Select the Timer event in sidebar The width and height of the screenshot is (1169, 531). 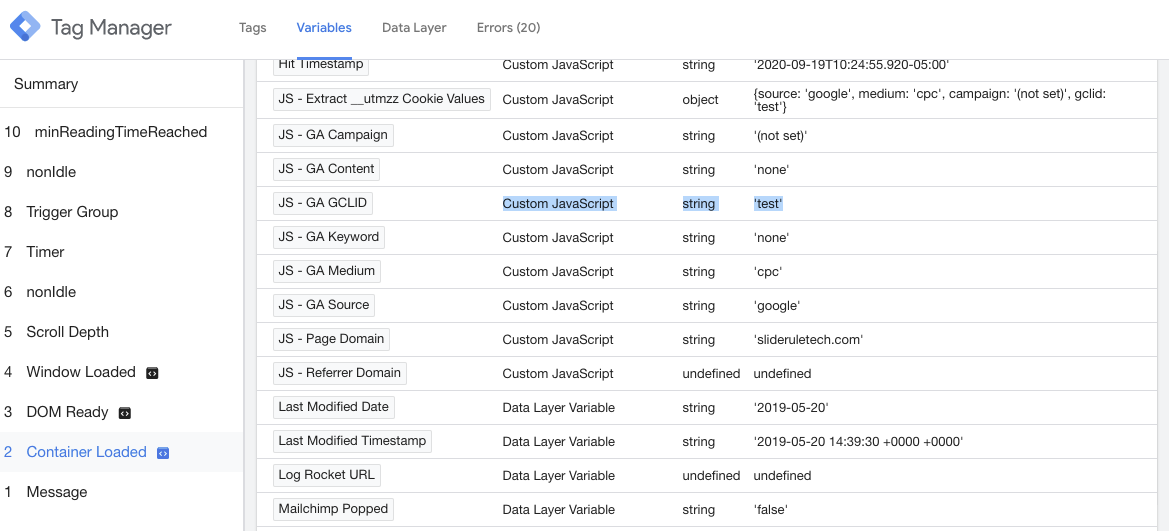[45, 252]
